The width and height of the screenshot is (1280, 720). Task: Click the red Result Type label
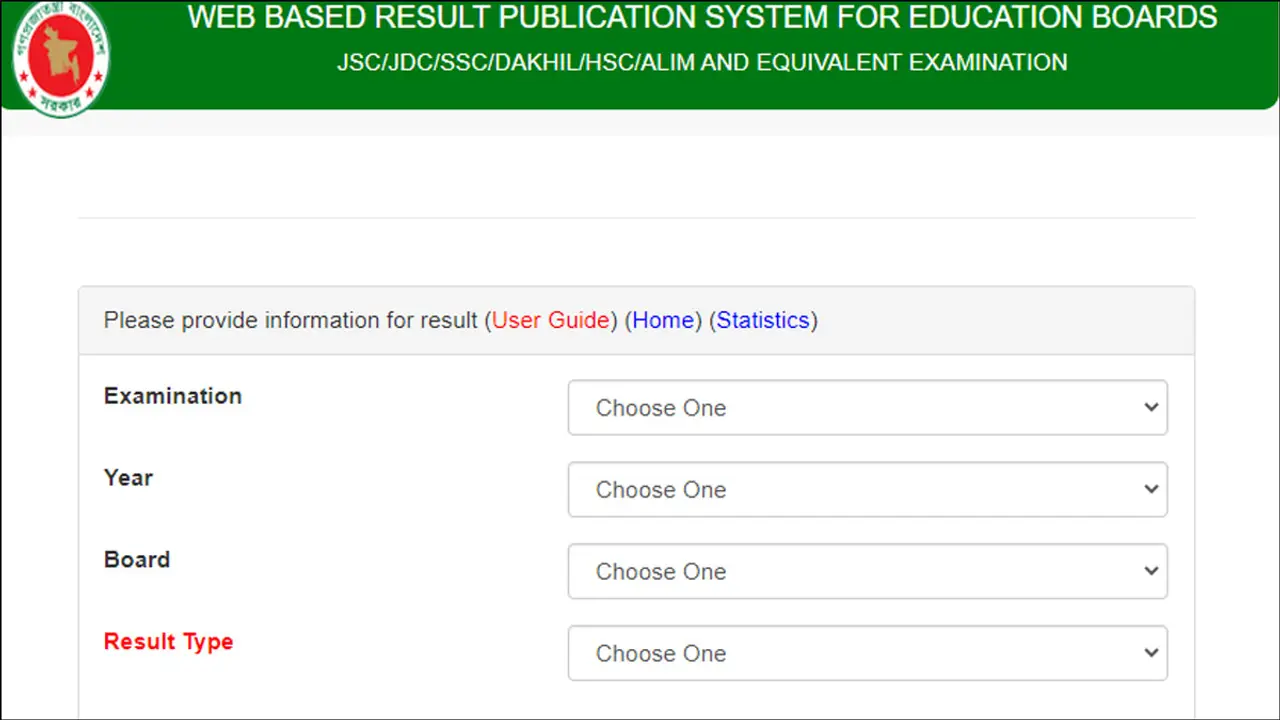[168, 642]
